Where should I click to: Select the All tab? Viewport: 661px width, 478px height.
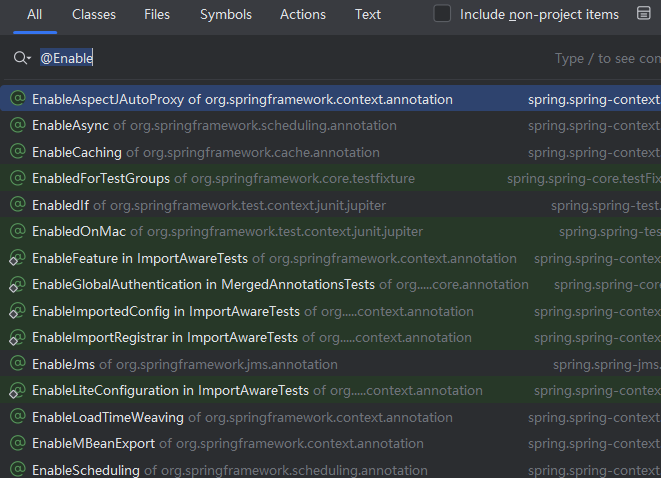pos(35,15)
